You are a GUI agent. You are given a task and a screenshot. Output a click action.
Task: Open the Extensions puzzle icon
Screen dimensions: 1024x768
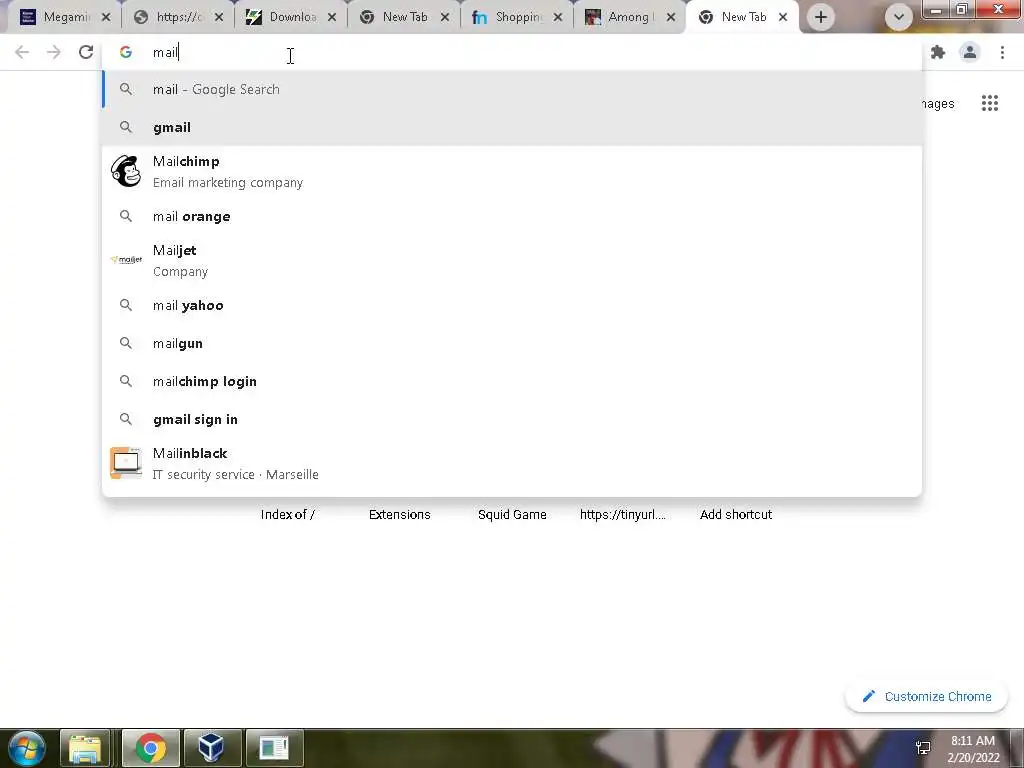coord(938,52)
